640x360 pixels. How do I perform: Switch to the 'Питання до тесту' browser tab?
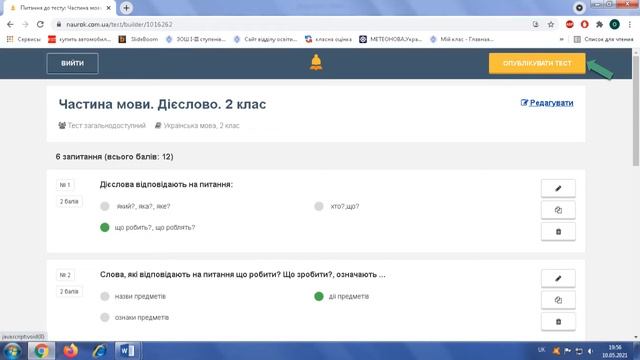58,8
